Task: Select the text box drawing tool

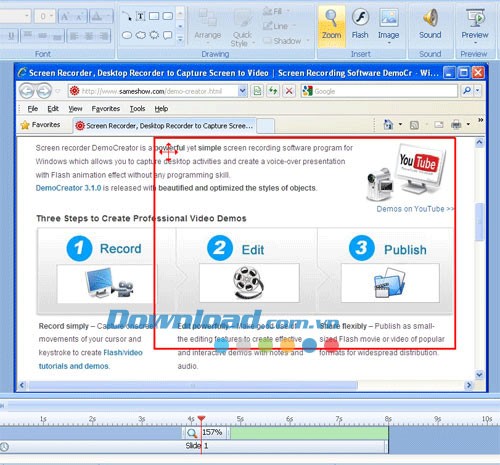Action: (x=140, y=16)
